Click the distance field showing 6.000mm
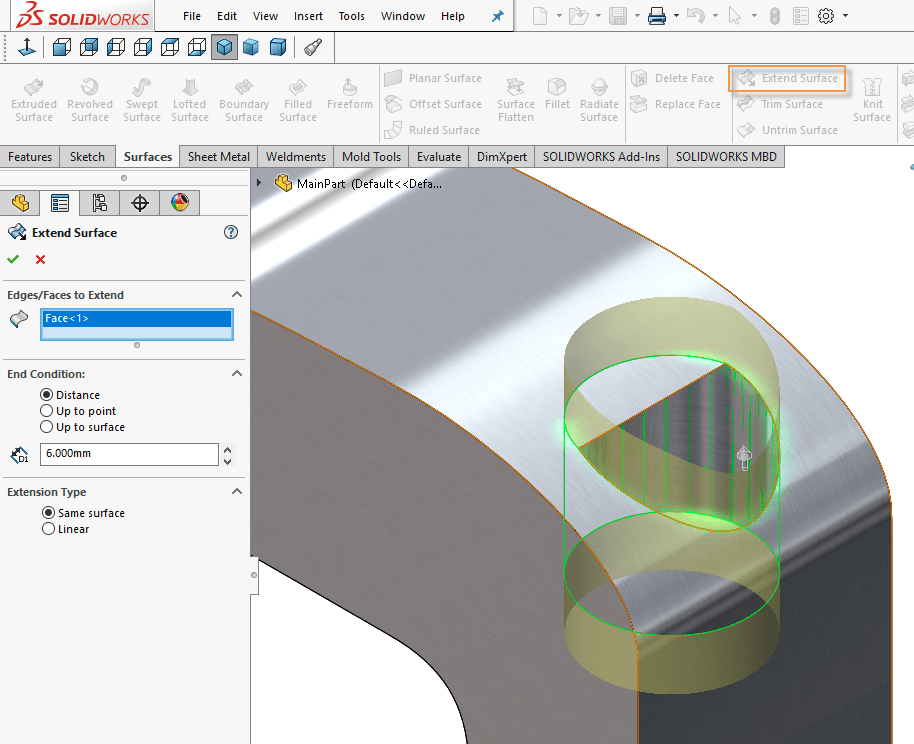914x744 pixels. [129, 454]
